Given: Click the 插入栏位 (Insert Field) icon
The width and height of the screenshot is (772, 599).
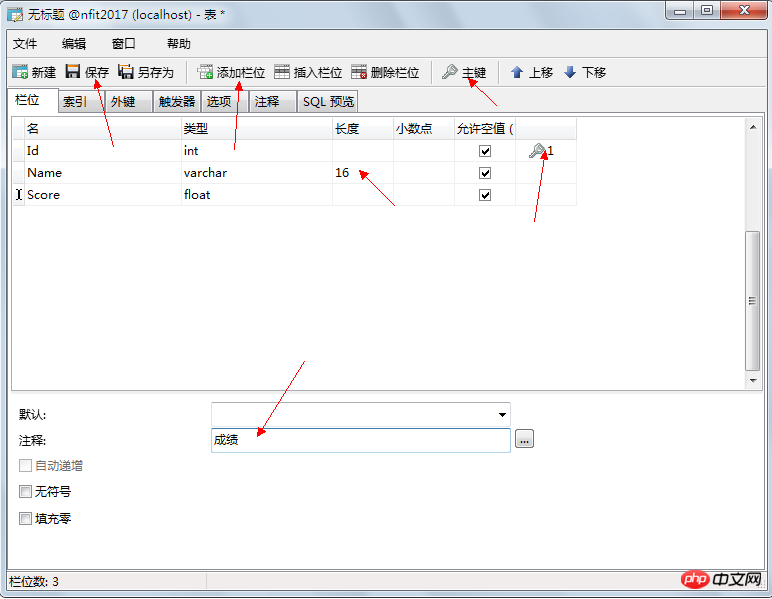Looking at the screenshot, I should click(282, 72).
